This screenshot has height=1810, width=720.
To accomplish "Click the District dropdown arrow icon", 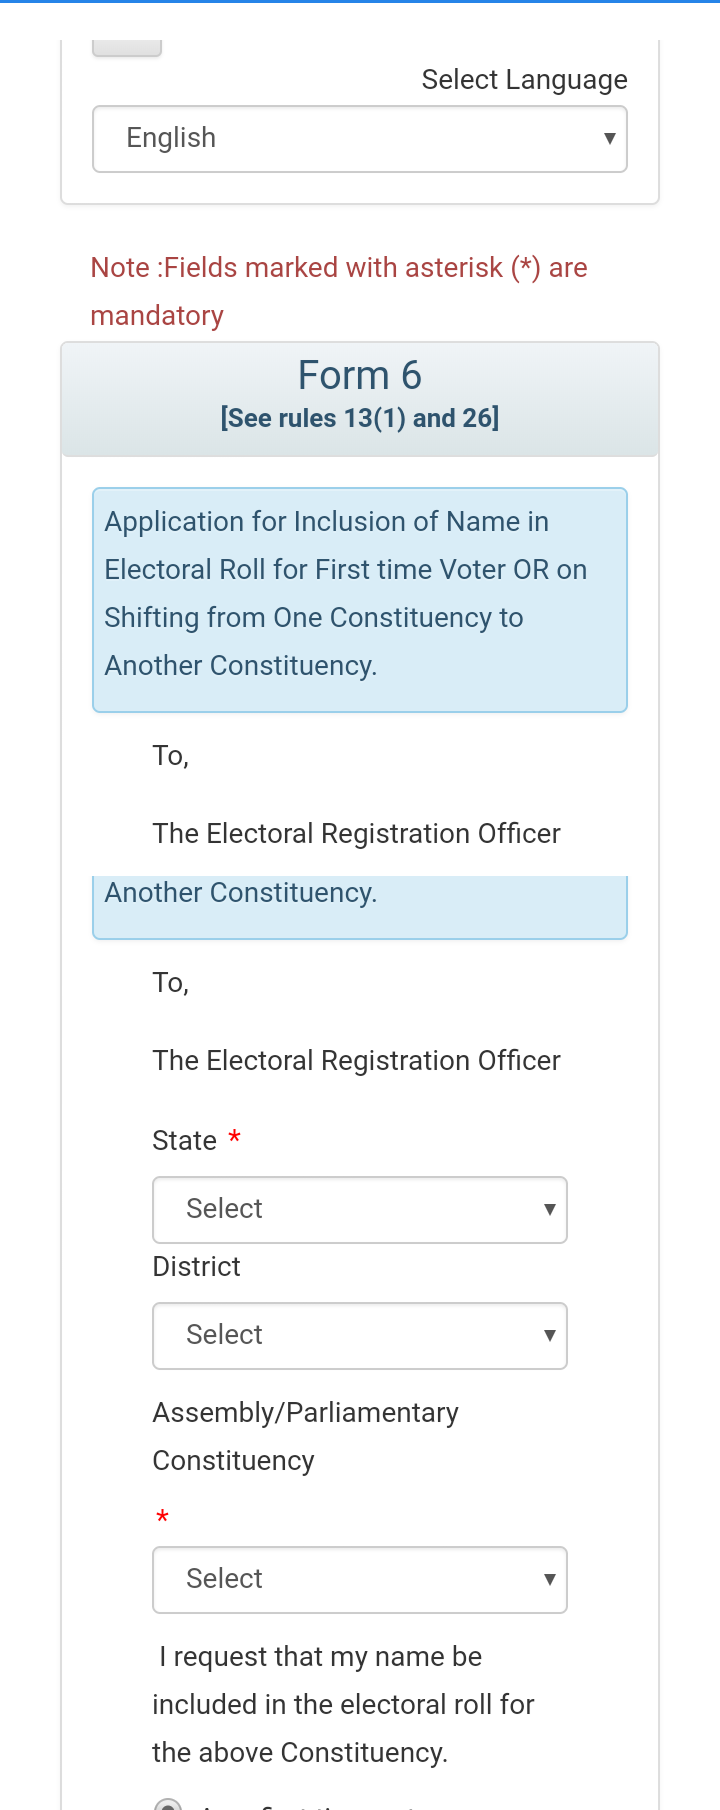I will tap(549, 1336).
